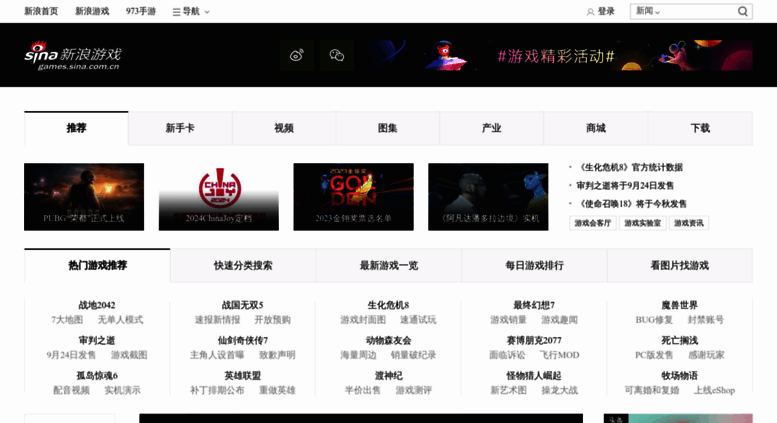The width and height of the screenshot is (777, 423).
Task: Open the 渡神纪 game link
Action: point(388,375)
